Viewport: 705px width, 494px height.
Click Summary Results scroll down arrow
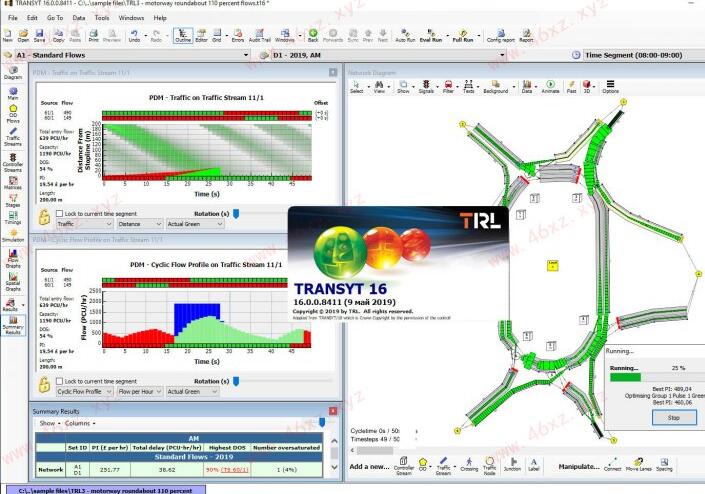point(334,467)
